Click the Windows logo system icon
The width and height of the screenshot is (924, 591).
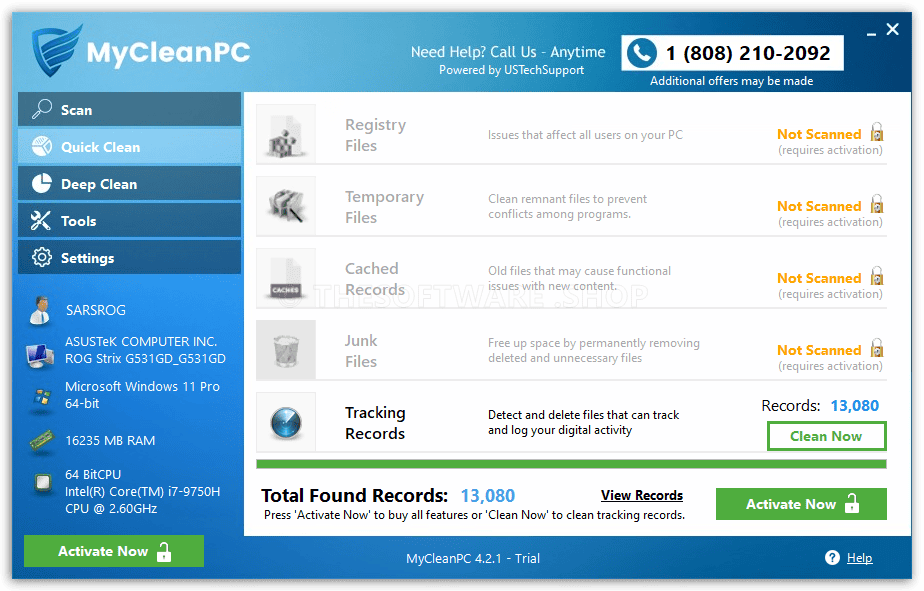(x=41, y=397)
